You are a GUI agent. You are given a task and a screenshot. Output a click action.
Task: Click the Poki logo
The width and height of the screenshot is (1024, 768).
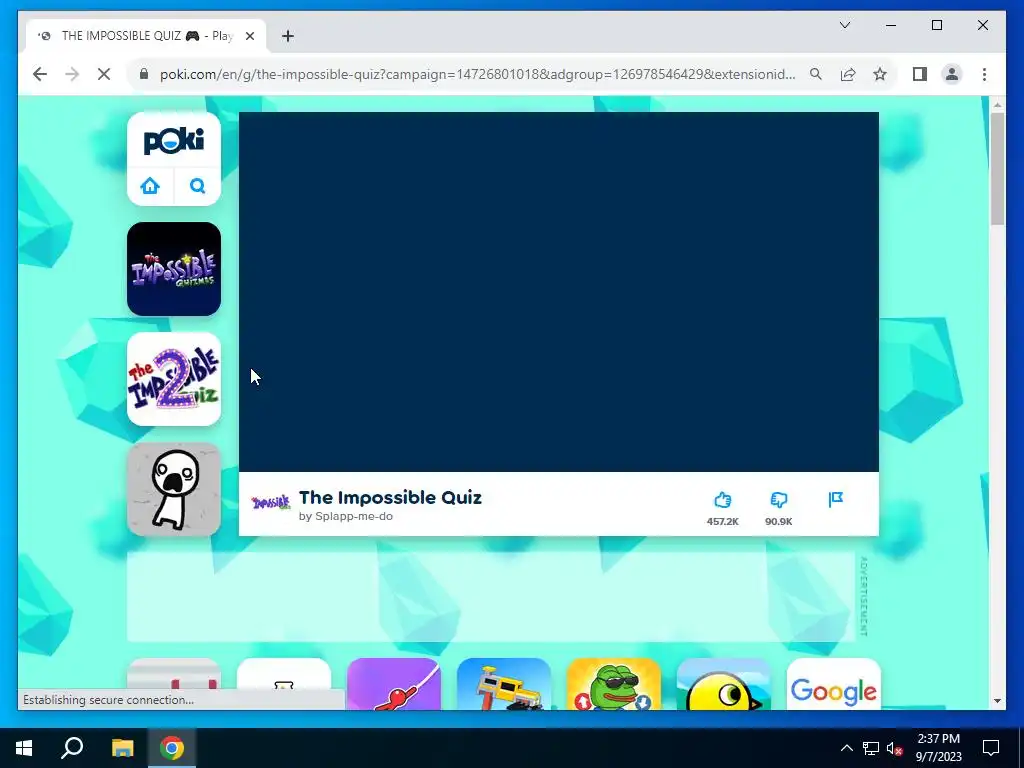coord(174,140)
